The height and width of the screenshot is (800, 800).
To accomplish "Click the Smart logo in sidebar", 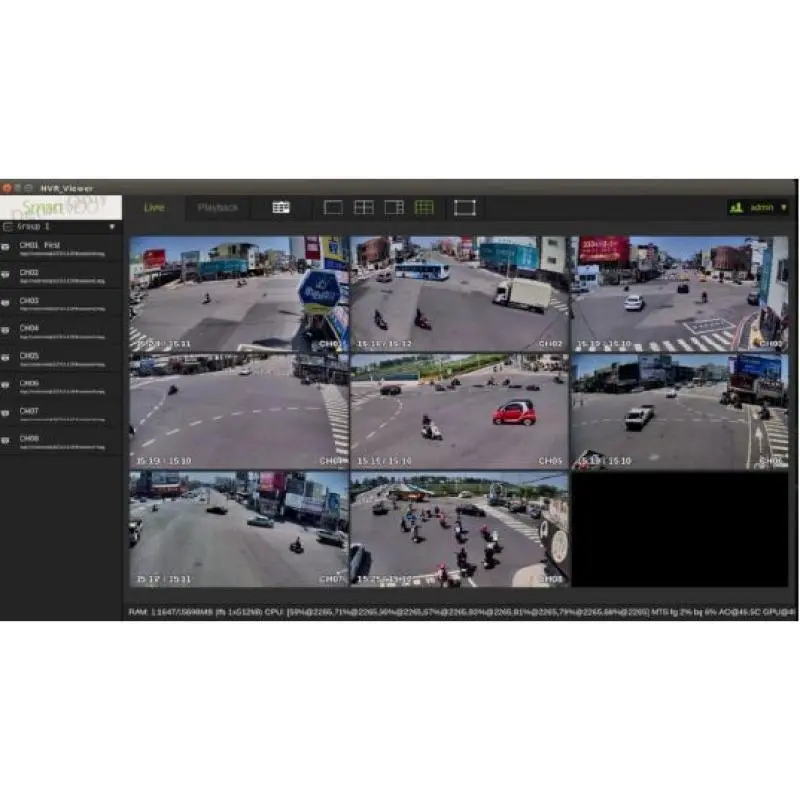I will [x=61, y=207].
